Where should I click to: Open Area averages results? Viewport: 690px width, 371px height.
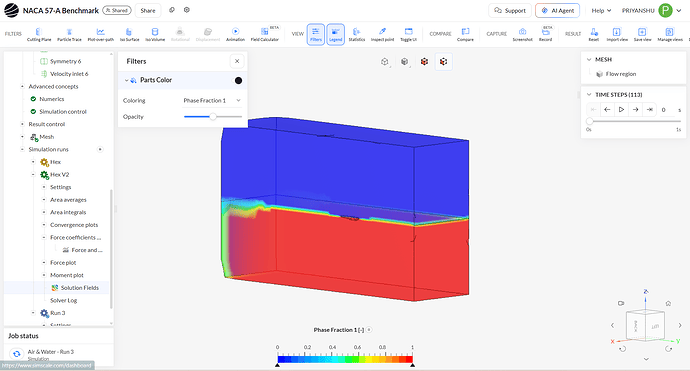click(68, 200)
